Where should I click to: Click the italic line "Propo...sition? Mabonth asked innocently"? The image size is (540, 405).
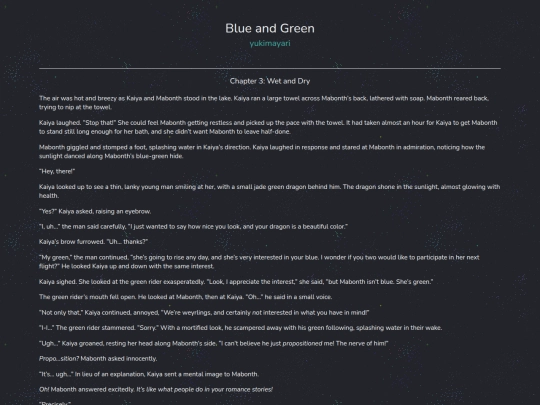(x=98, y=359)
